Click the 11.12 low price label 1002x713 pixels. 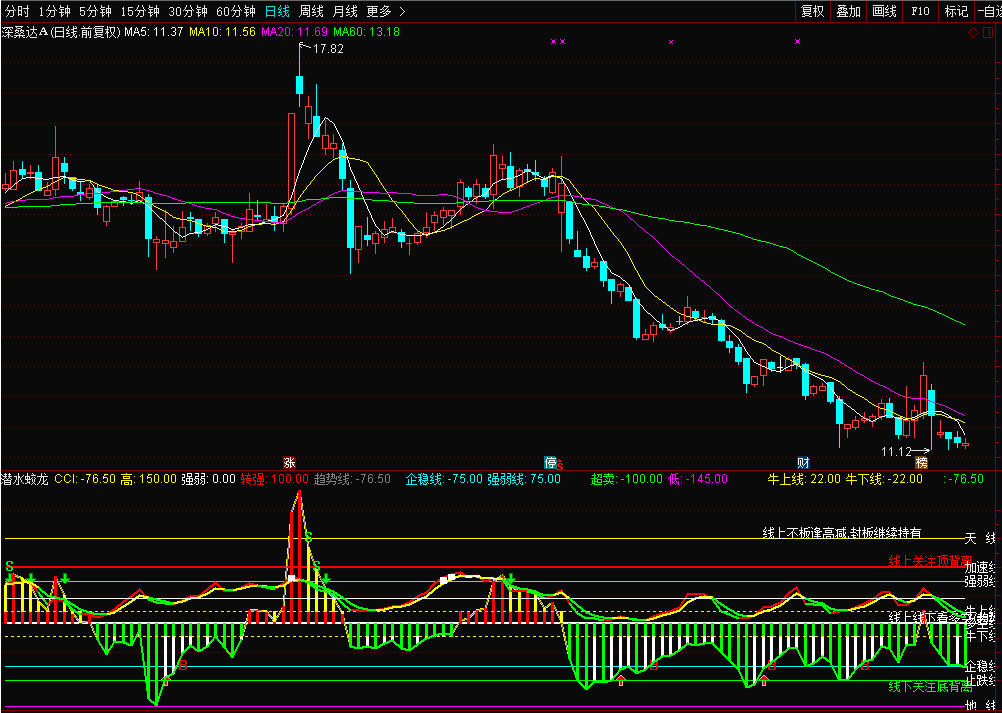click(896, 452)
